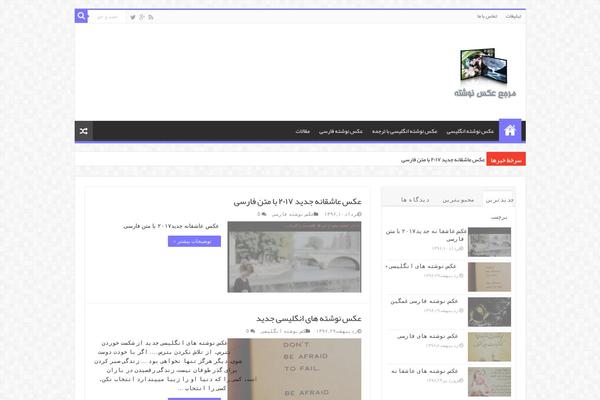Switch to the جدیدترین sidebar tab

[x=499, y=200]
